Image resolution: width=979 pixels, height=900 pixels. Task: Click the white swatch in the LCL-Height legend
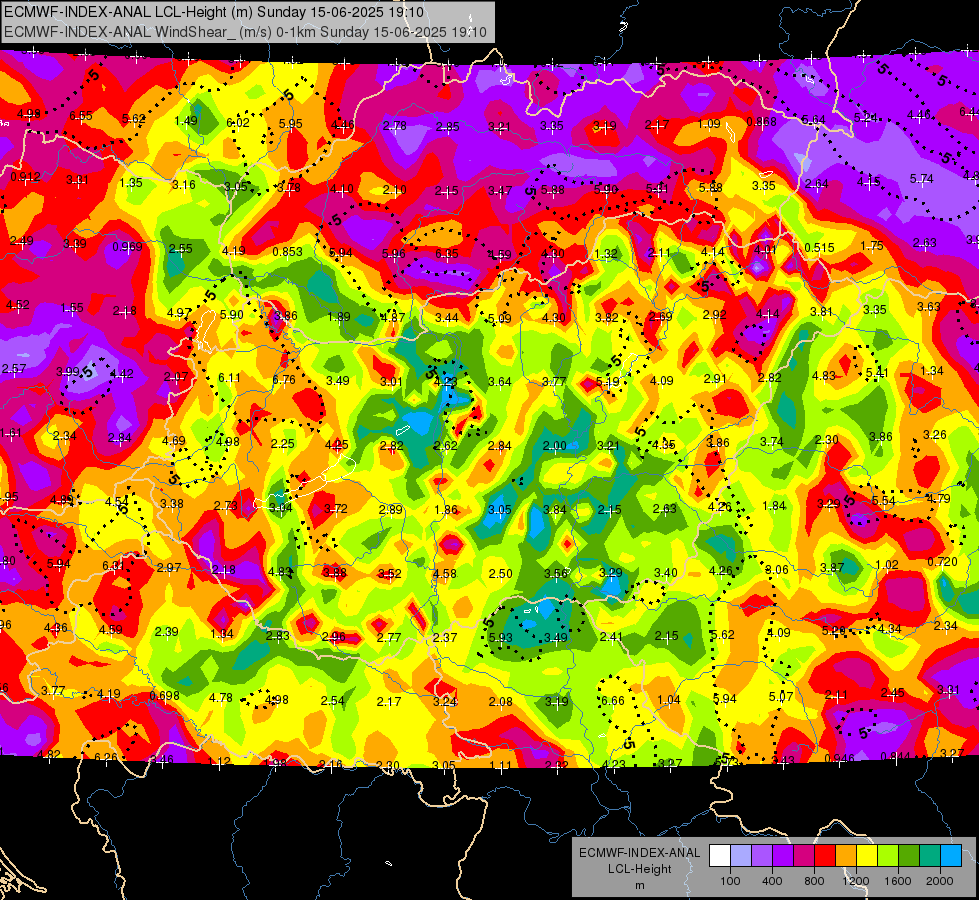click(x=720, y=856)
